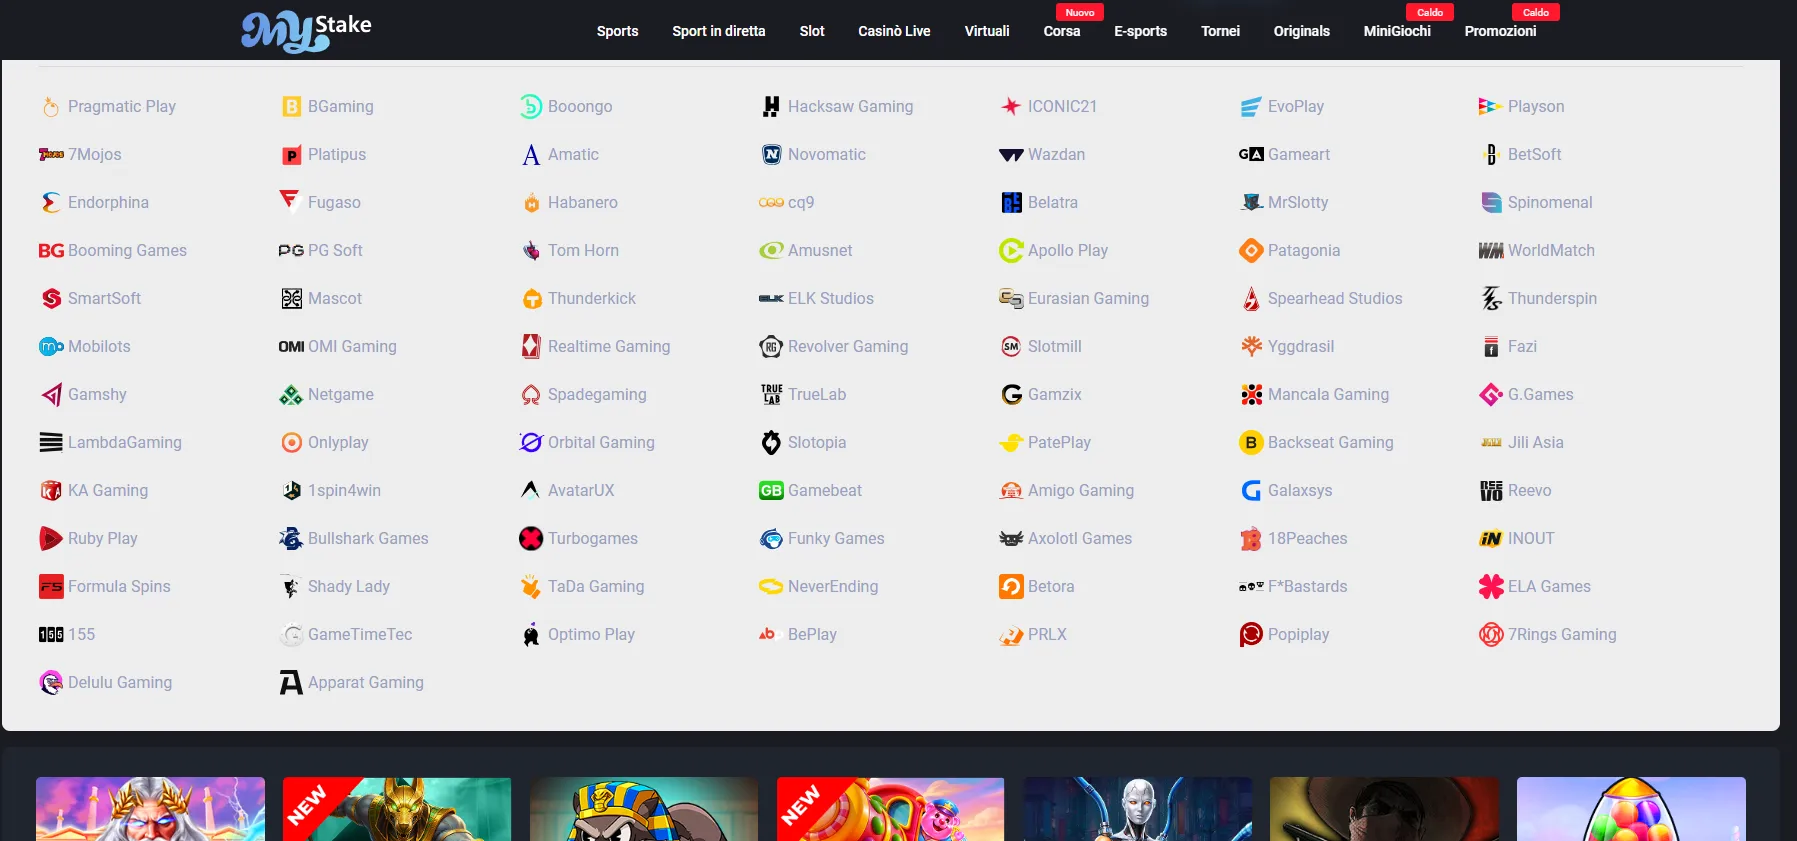Click the Mancala Gaming icon
The height and width of the screenshot is (841, 1797).
pyautogui.click(x=1251, y=394)
